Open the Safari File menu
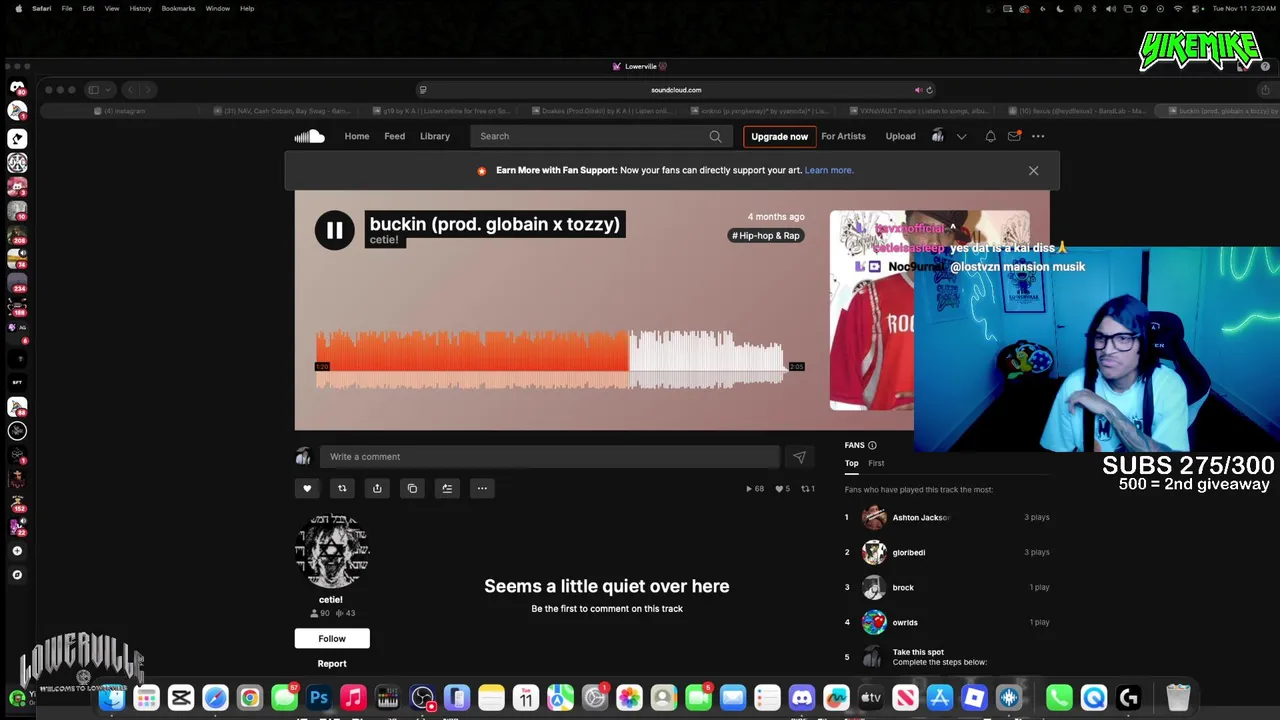 click(x=66, y=8)
